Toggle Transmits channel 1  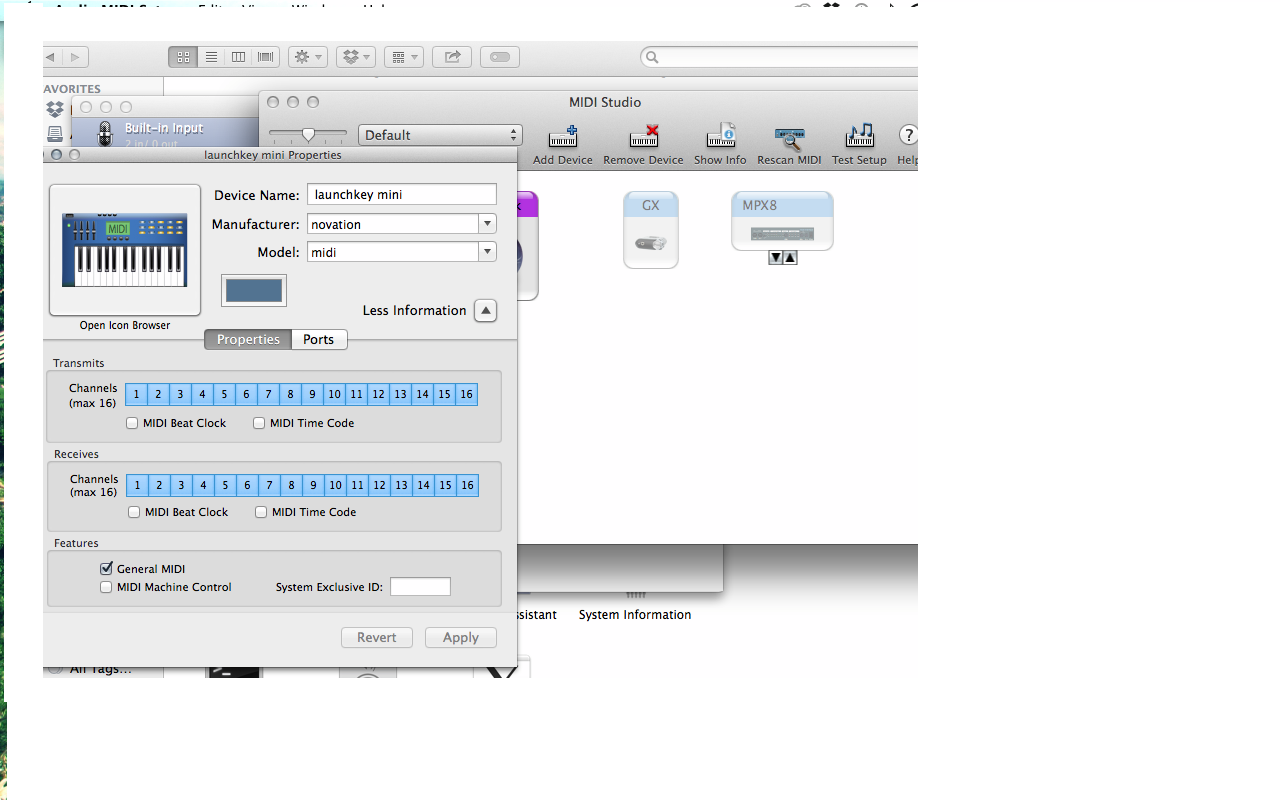point(137,394)
